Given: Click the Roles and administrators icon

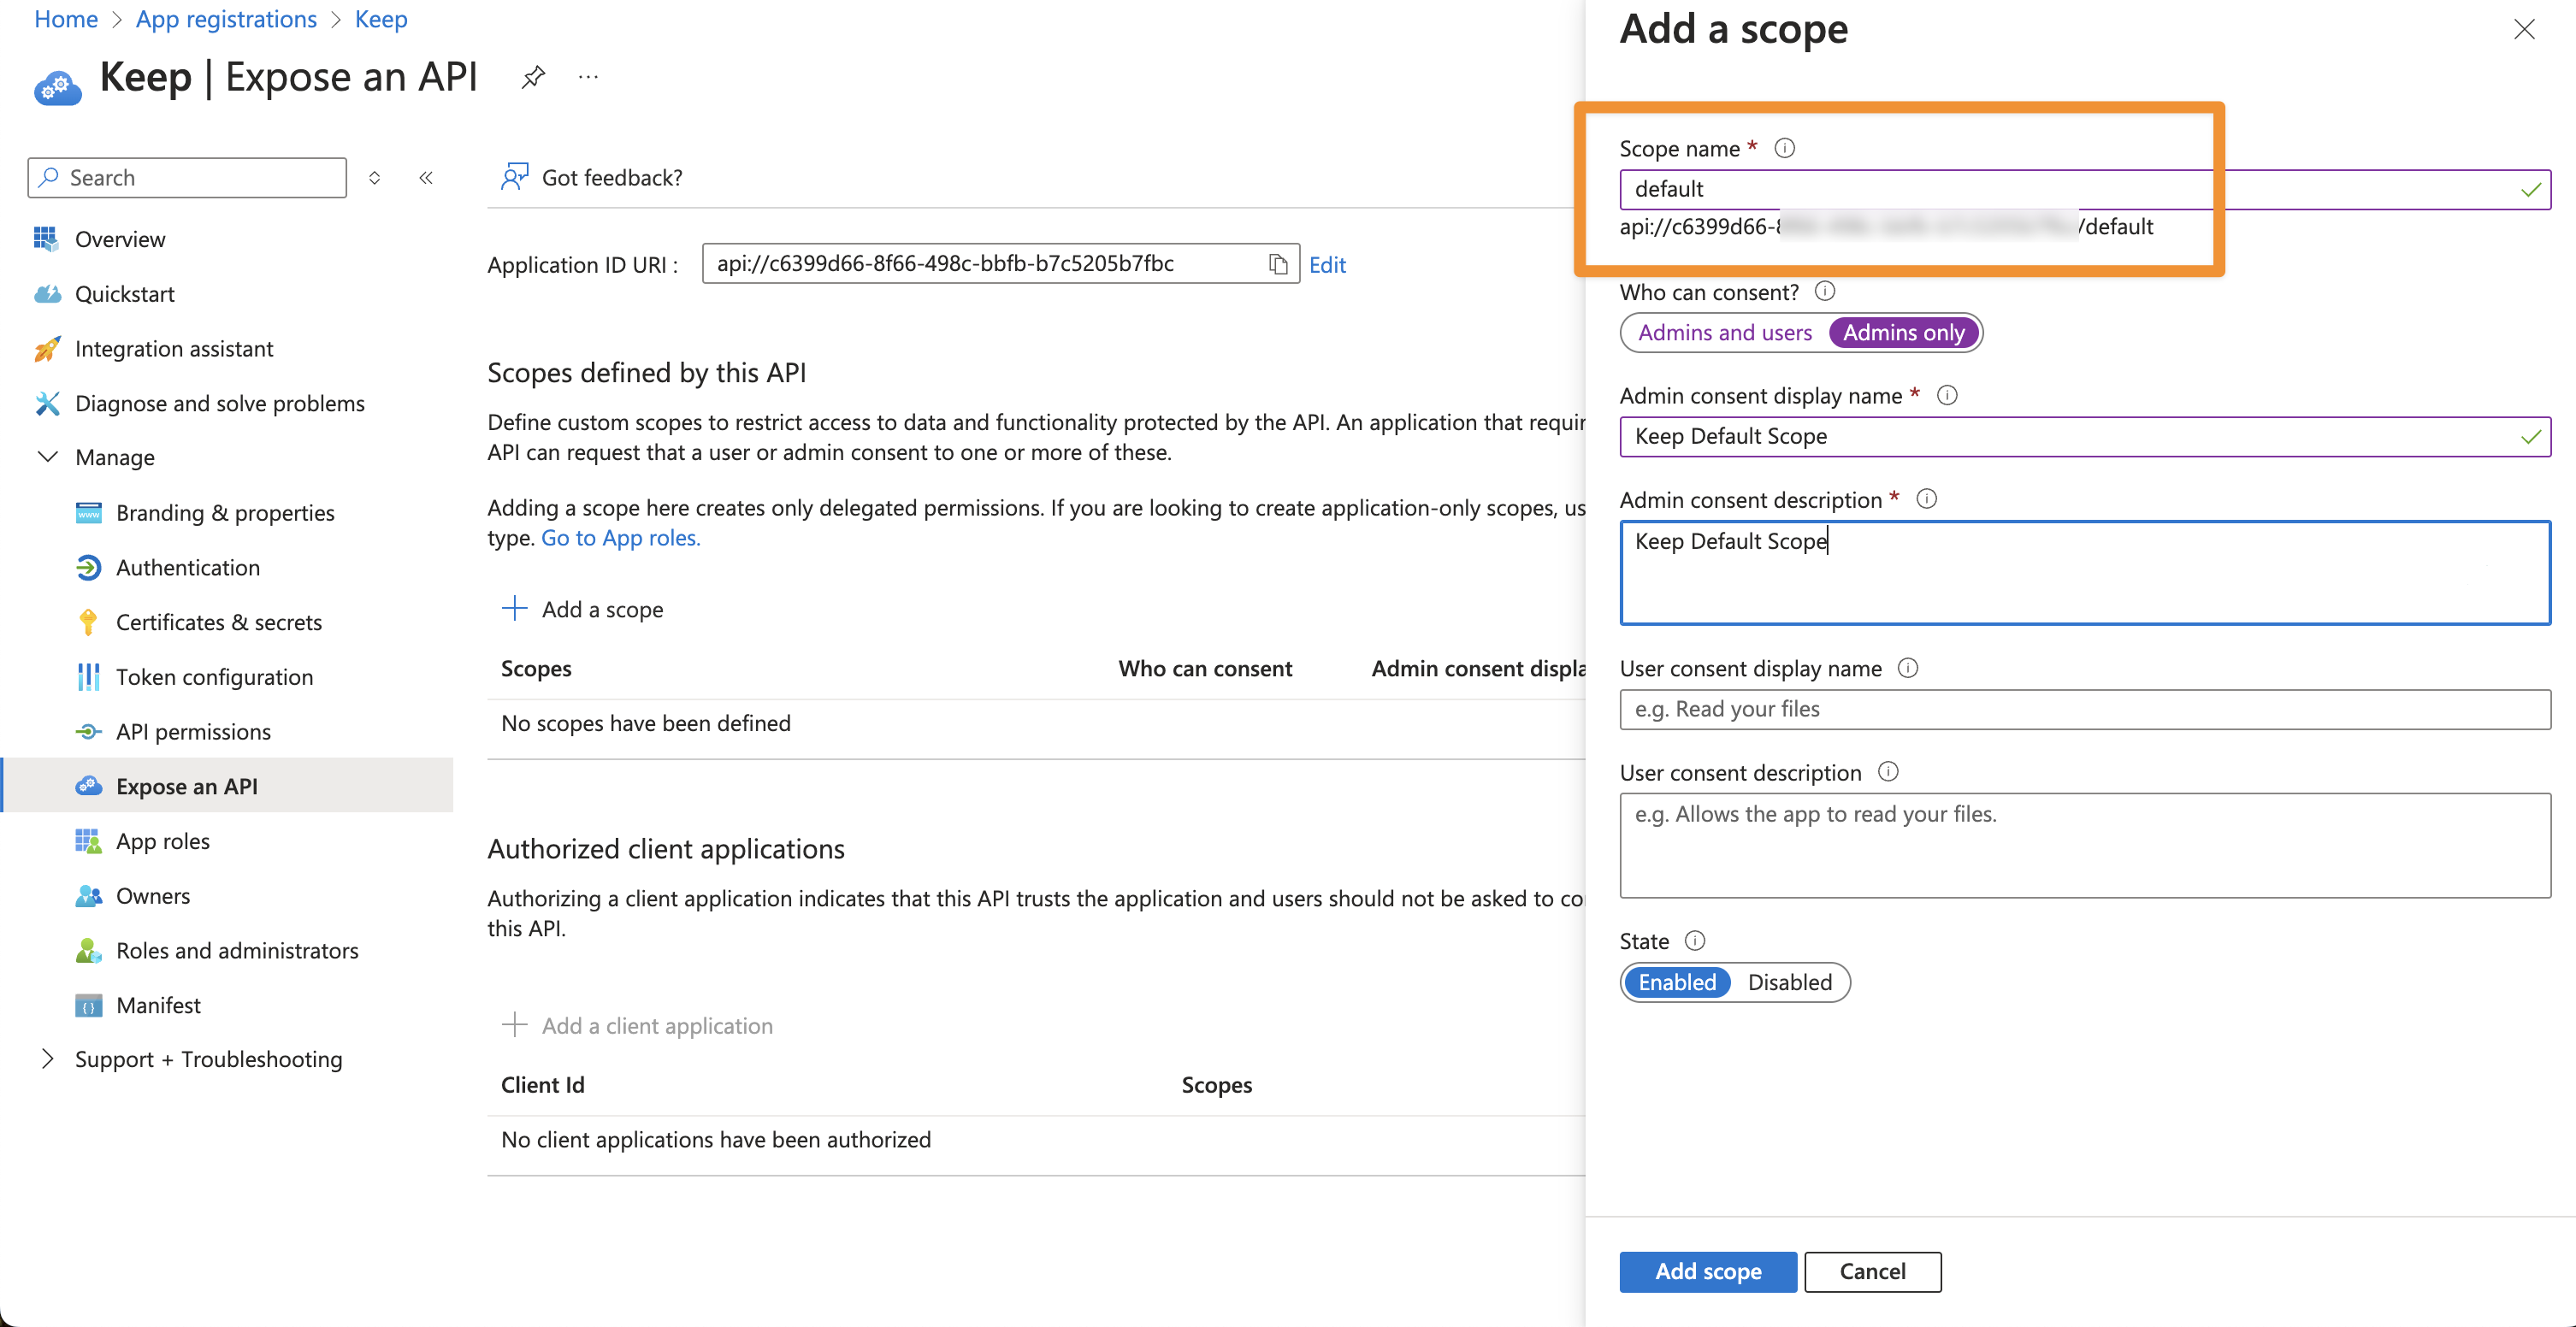Looking at the screenshot, I should [x=88, y=950].
